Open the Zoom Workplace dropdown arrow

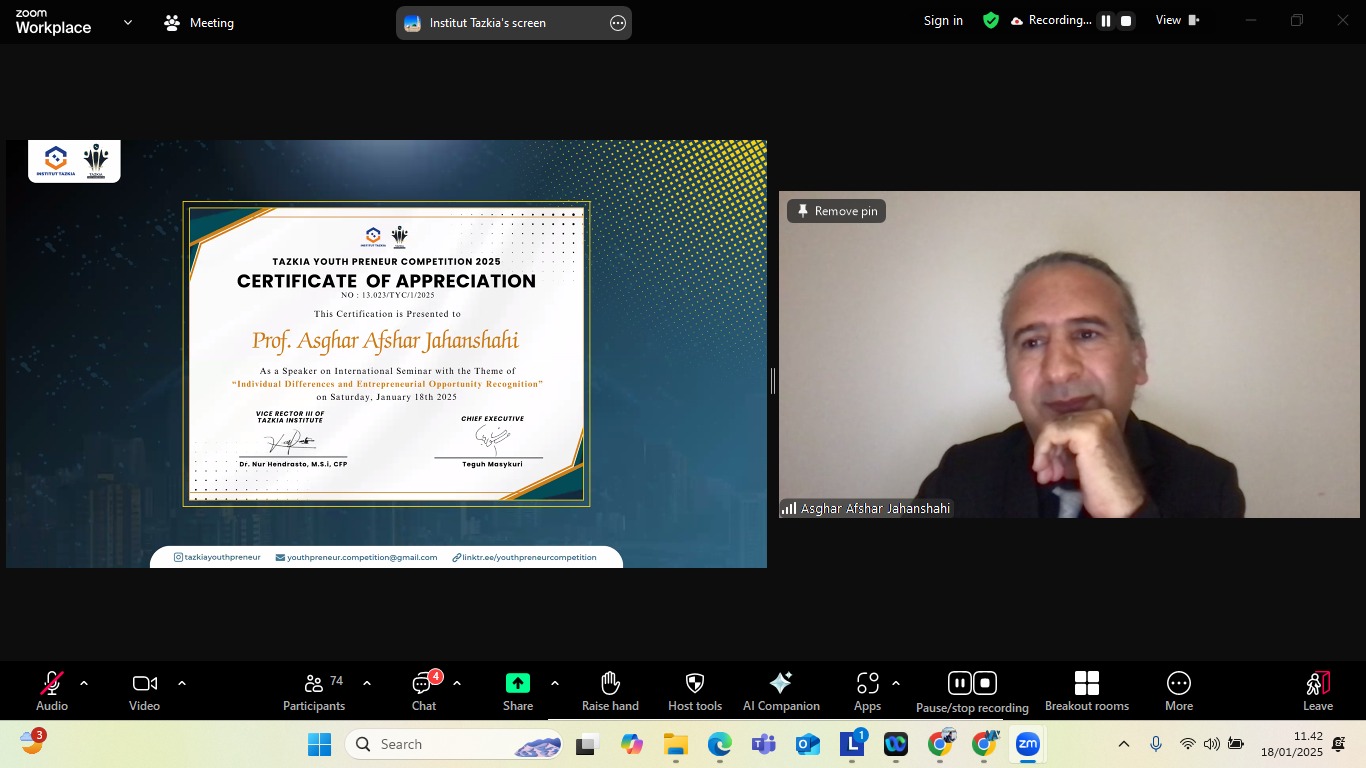click(127, 22)
